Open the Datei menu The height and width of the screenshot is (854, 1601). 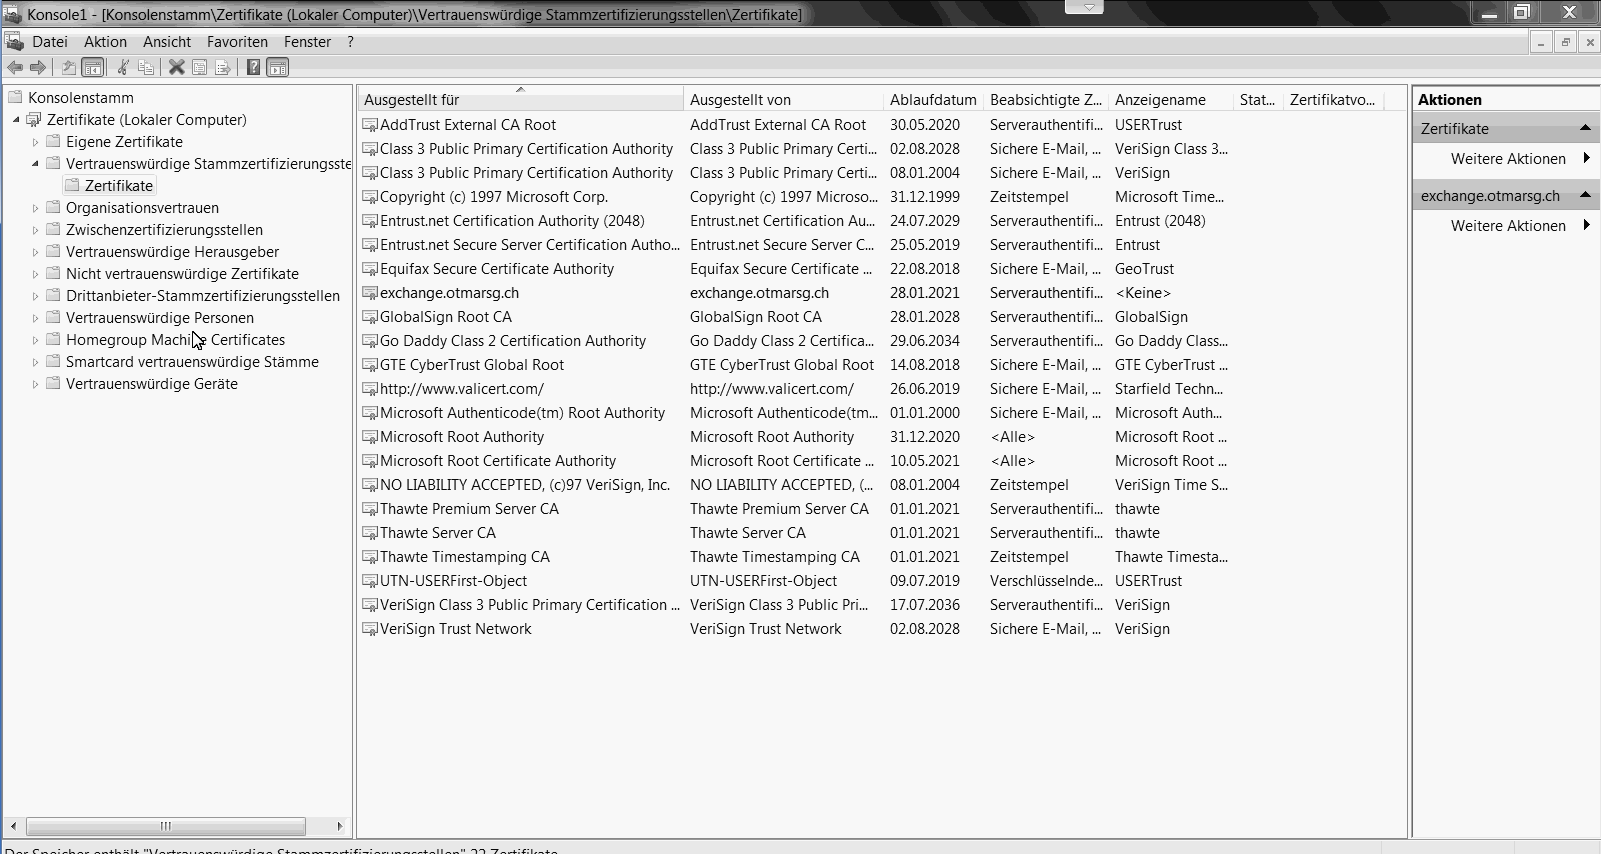[50, 42]
